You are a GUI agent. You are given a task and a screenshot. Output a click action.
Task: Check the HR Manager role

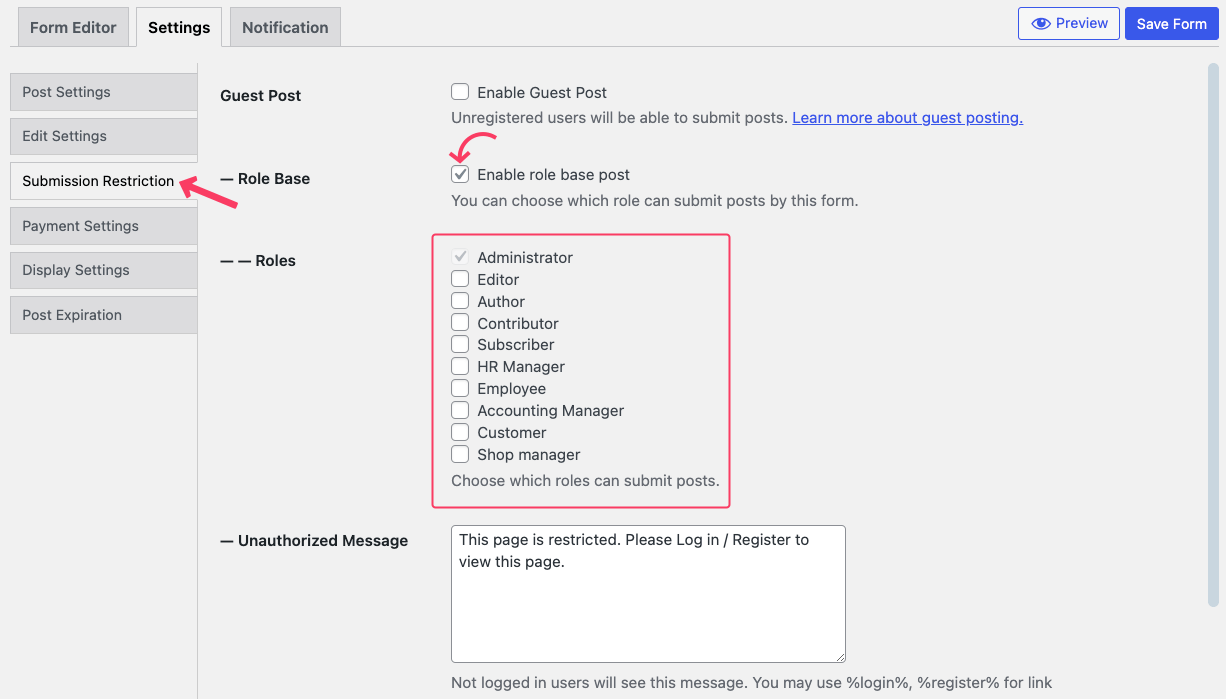pos(460,366)
